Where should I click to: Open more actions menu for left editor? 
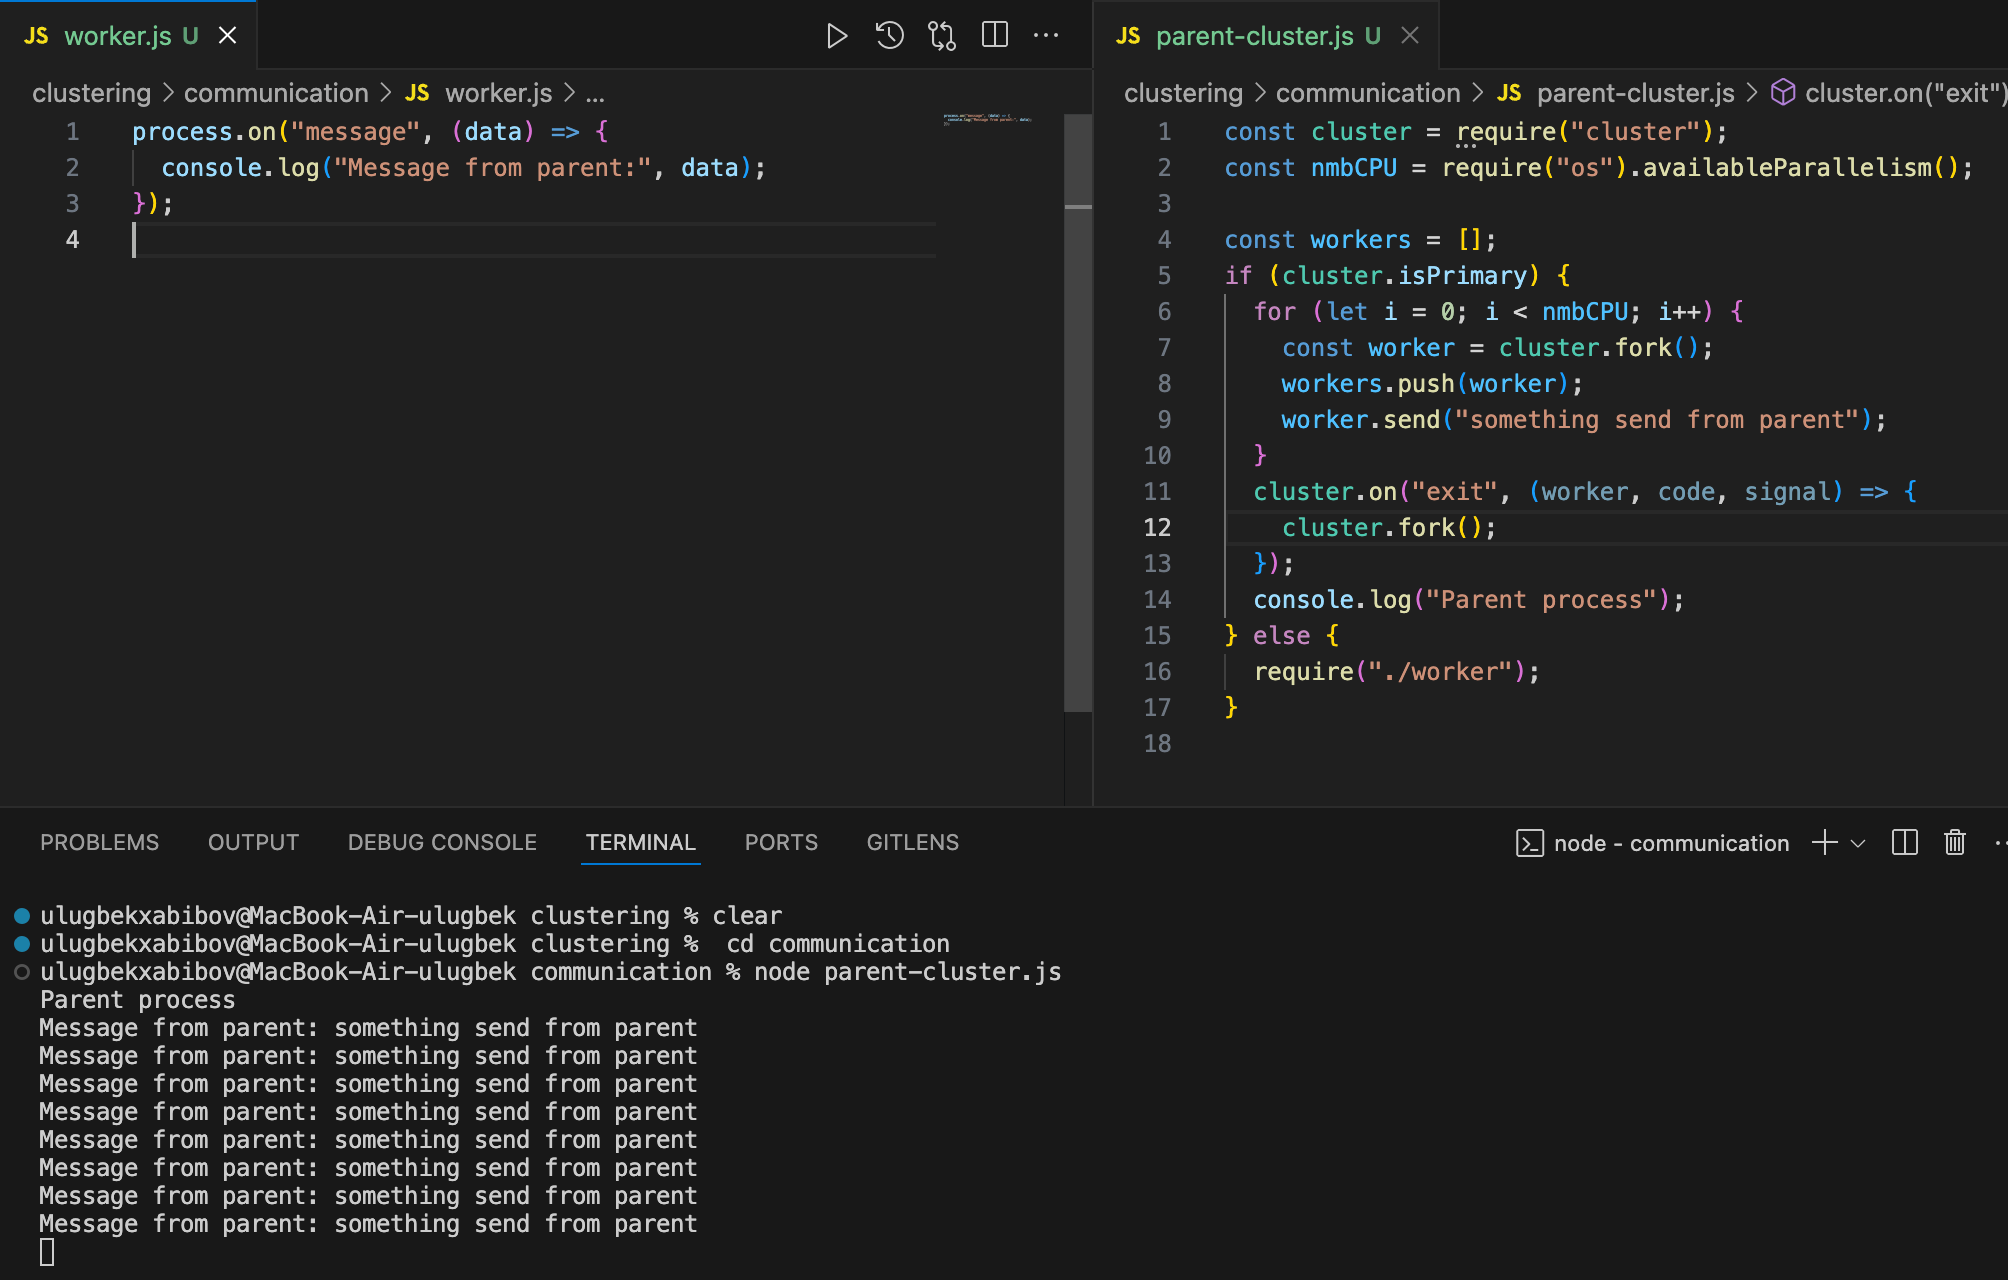tap(1046, 35)
